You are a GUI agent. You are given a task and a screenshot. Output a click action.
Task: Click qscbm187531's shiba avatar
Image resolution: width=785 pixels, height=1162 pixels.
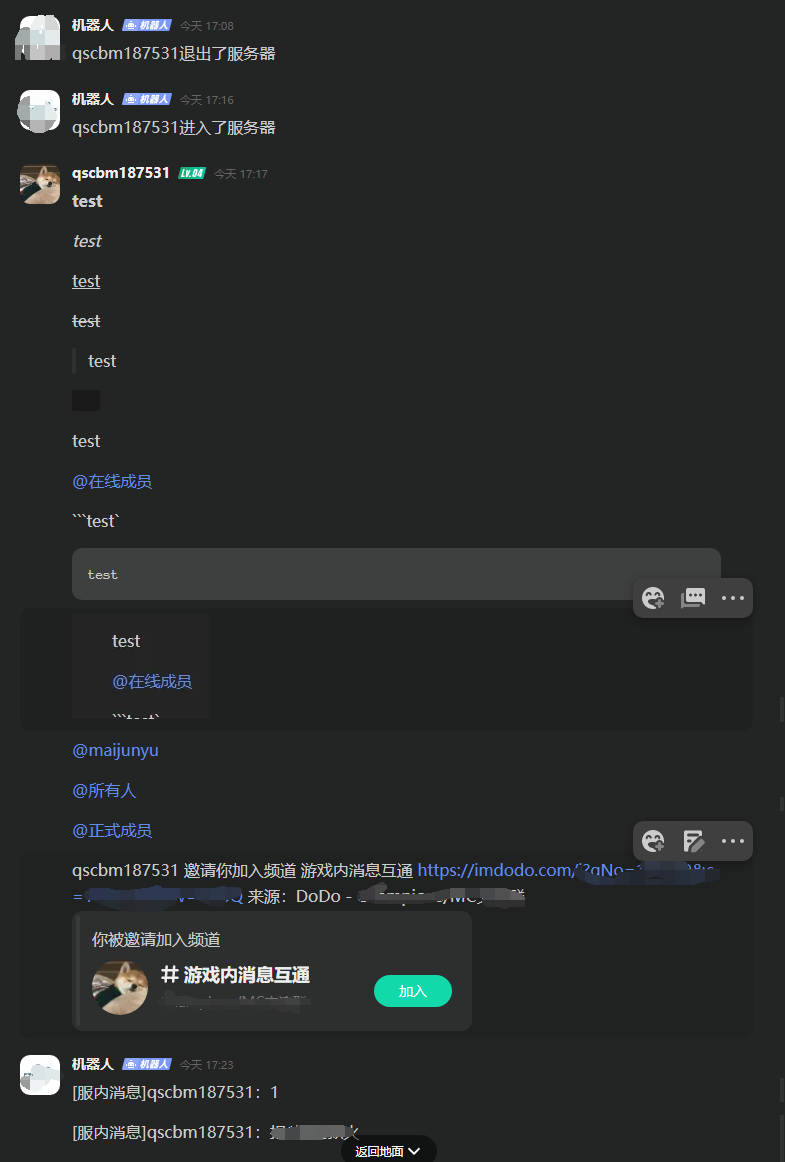tap(40, 185)
